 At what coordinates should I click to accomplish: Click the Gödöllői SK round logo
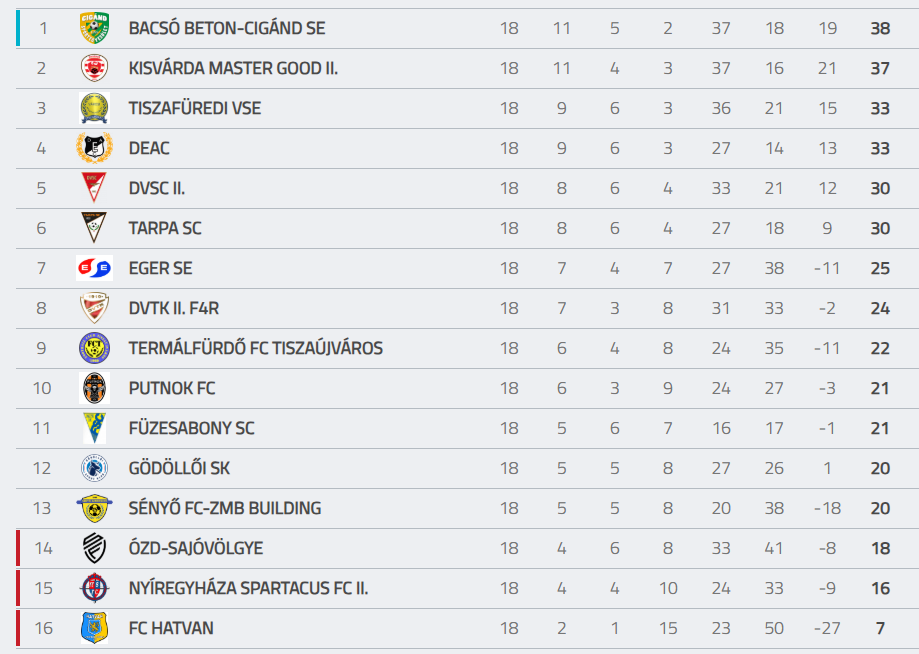tap(95, 468)
